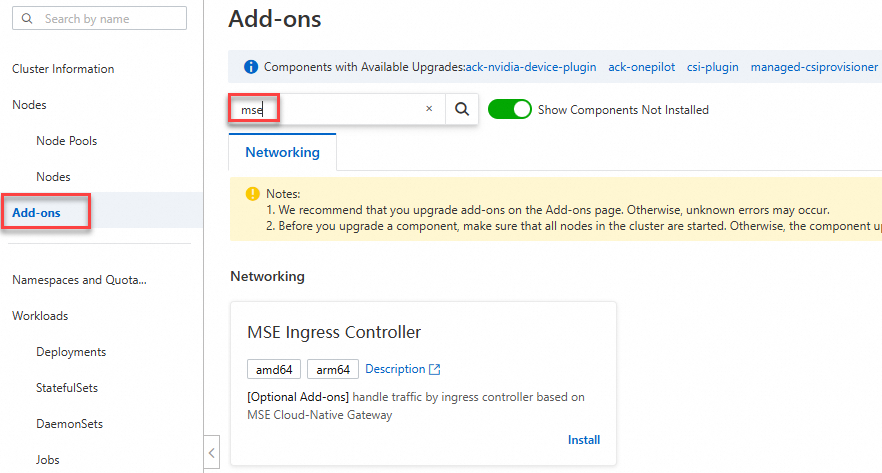Viewport: 882px width, 473px height.
Task: Go to Deployments under Workloads
Action: (71, 352)
